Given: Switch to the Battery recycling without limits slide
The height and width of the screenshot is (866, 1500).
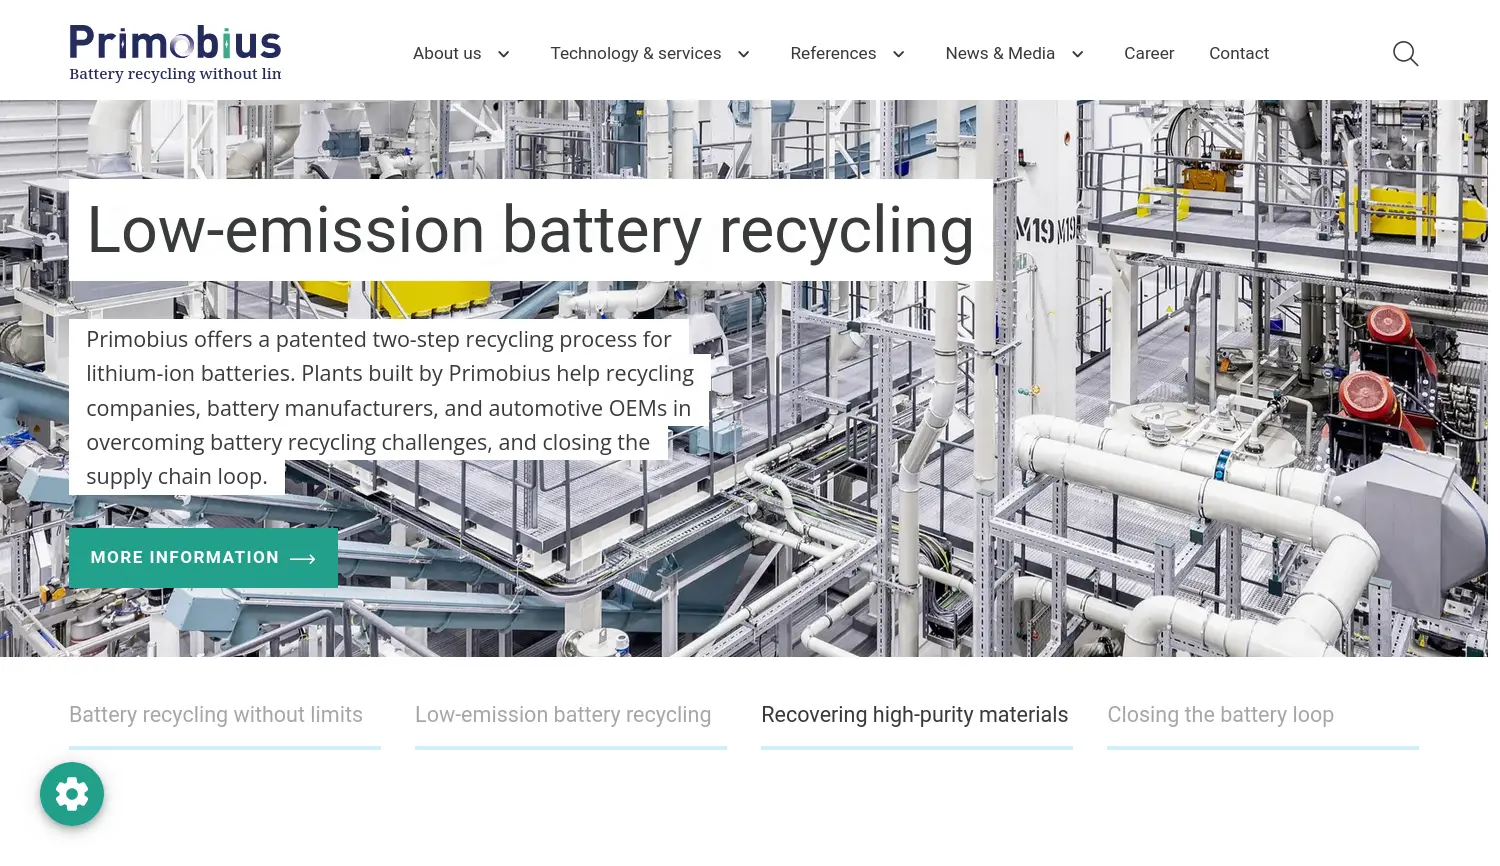Looking at the screenshot, I should pos(215,714).
